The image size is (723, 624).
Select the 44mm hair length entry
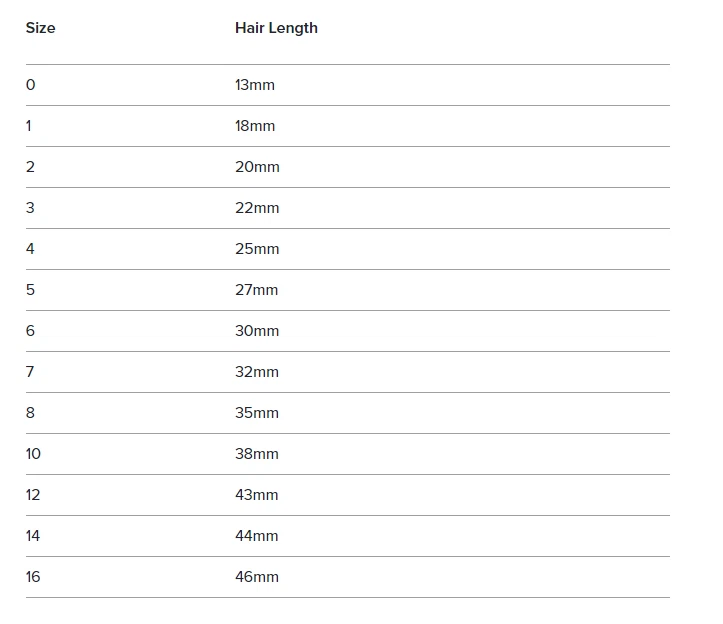point(257,536)
